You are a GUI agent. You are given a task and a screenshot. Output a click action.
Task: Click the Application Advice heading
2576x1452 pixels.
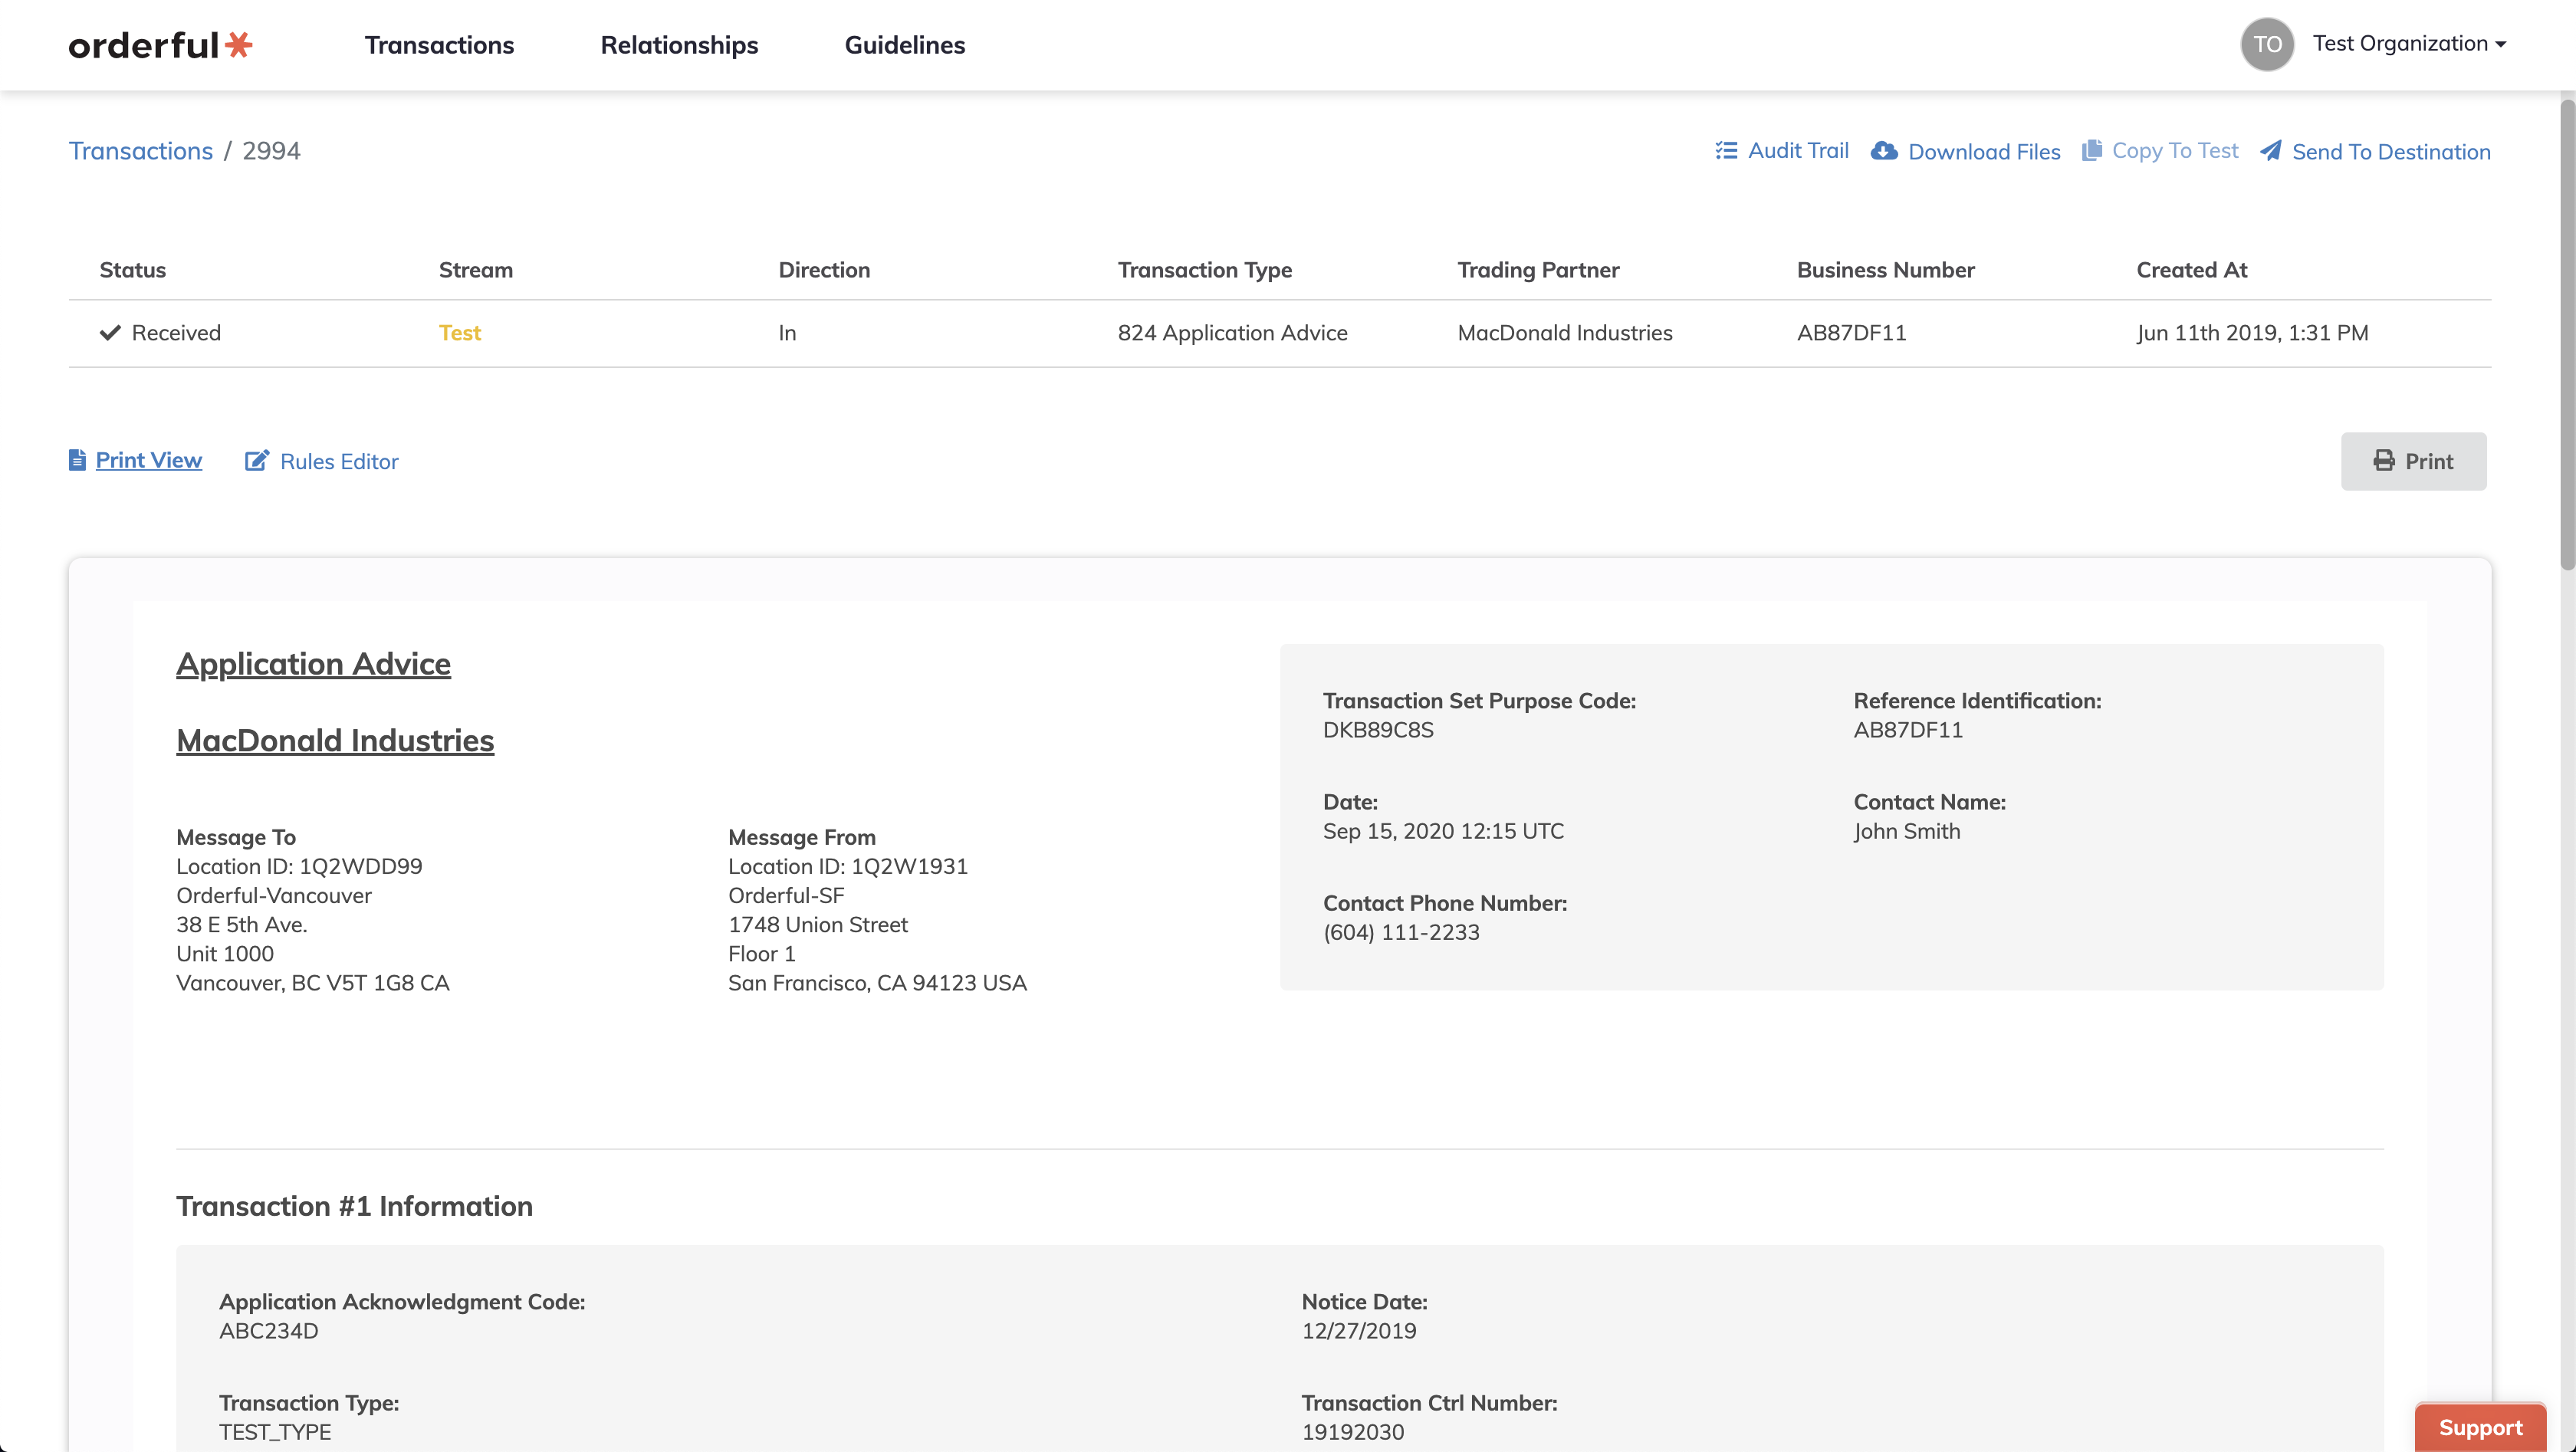click(313, 664)
